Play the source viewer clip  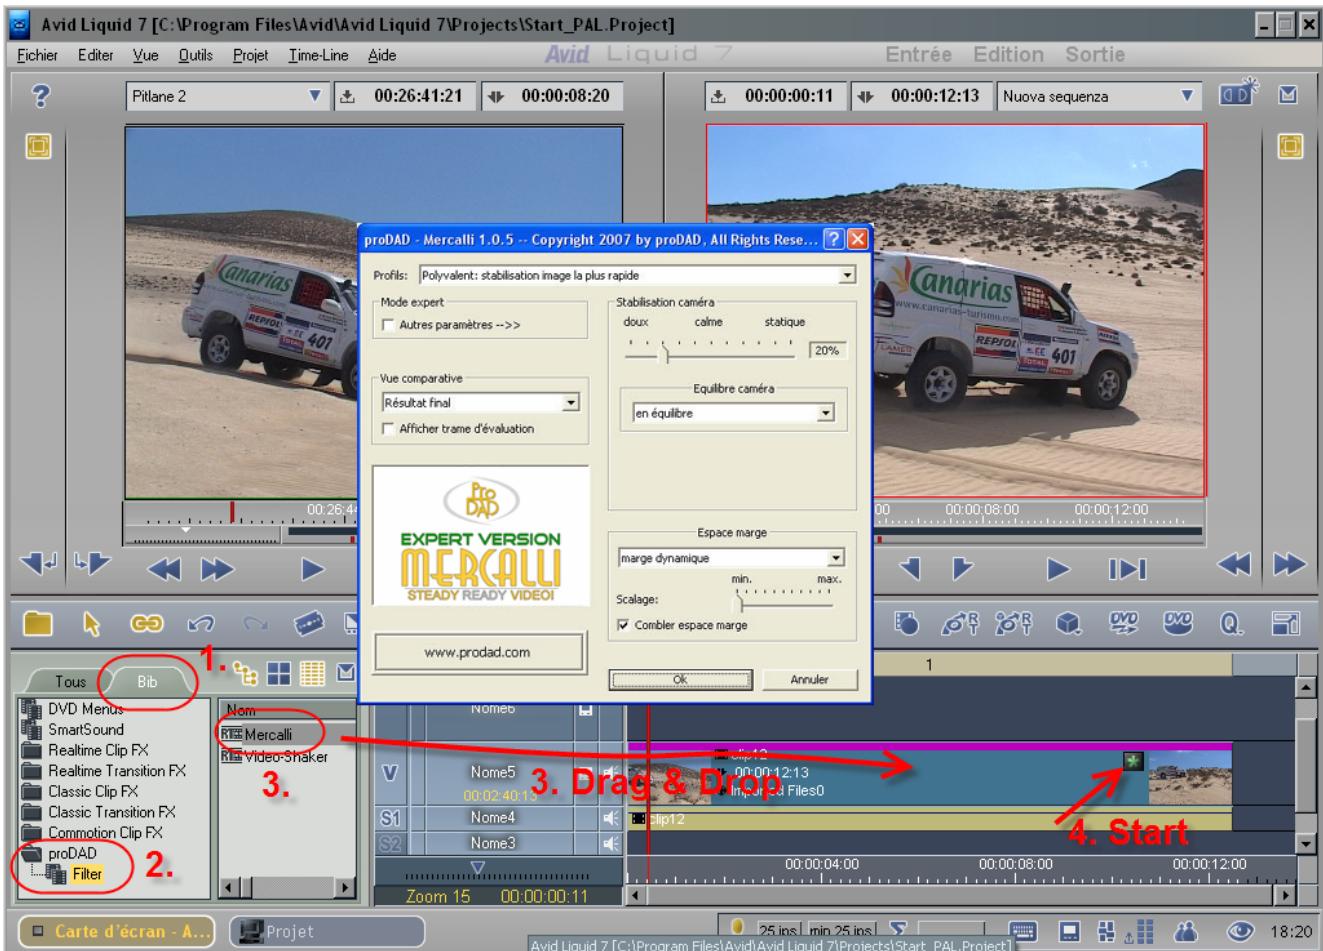[313, 569]
